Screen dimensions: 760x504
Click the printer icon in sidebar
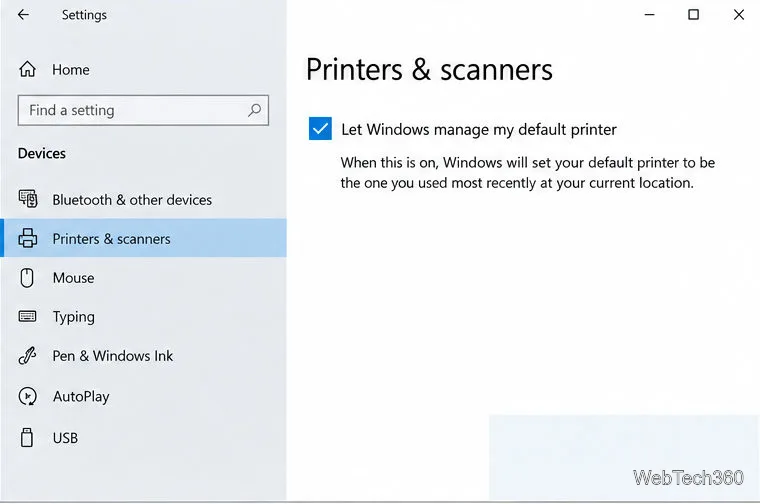28,238
